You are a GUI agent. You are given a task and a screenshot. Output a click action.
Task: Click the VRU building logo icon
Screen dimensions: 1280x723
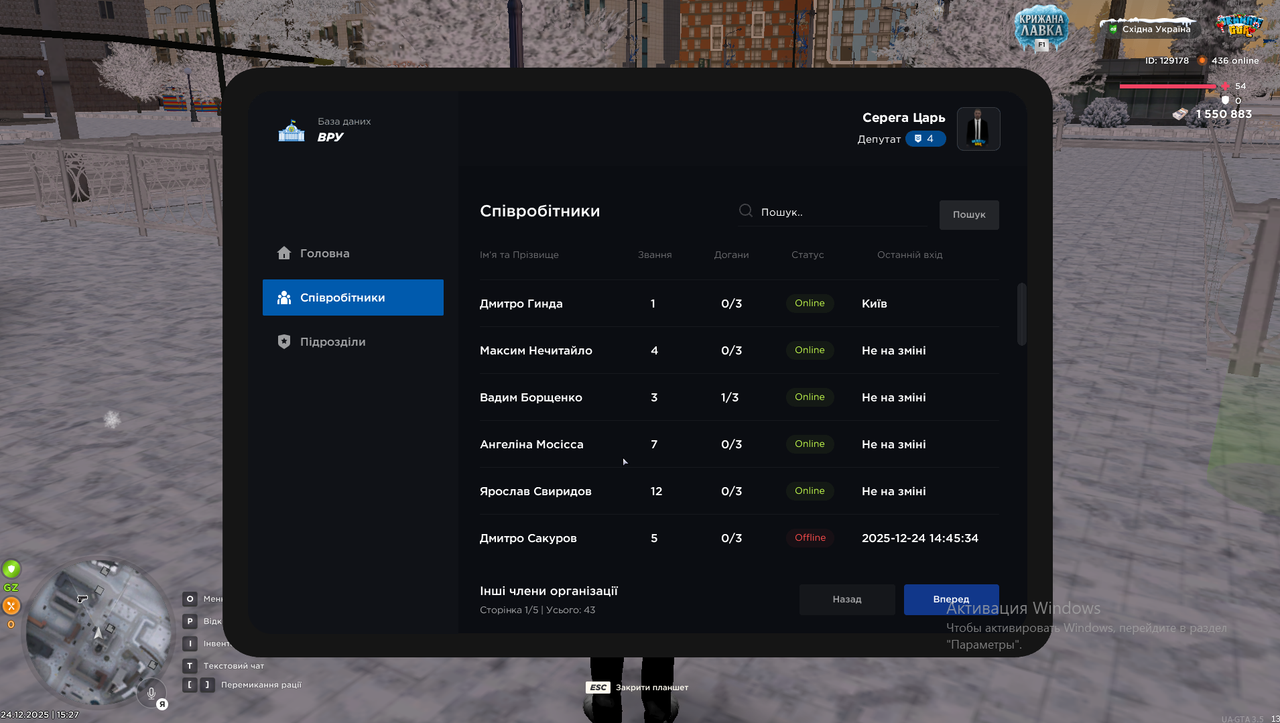tap(291, 130)
